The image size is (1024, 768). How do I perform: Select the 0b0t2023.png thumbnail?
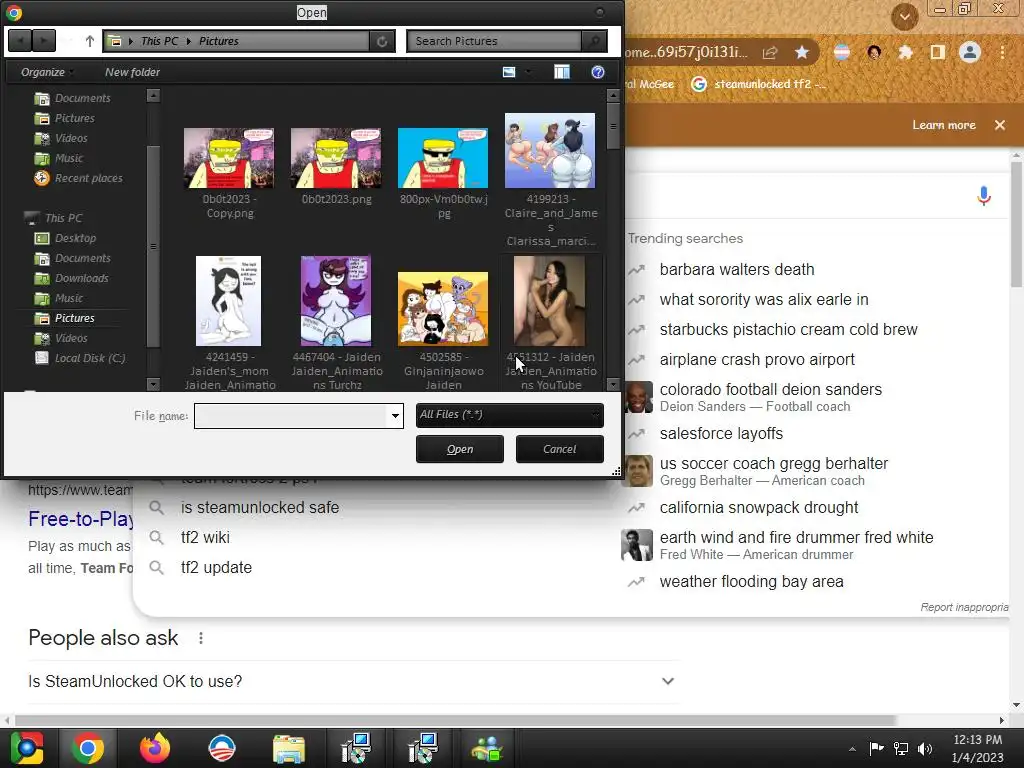pyautogui.click(x=336, y=157)
